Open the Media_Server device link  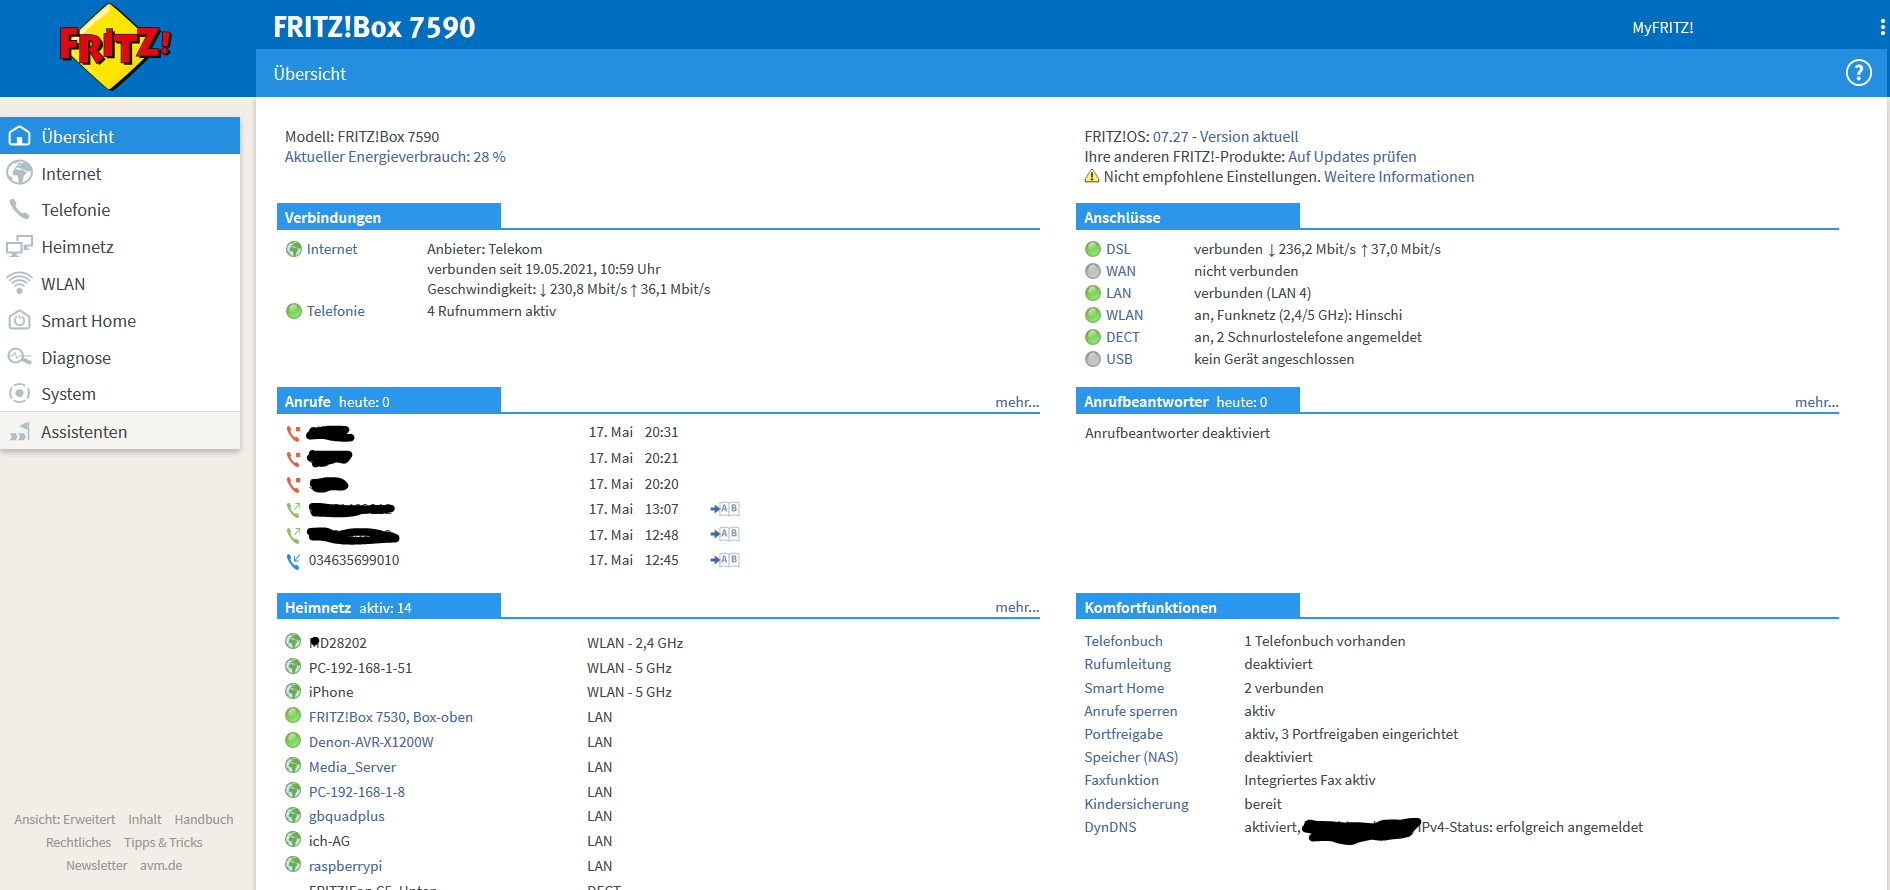pos(352,767)
